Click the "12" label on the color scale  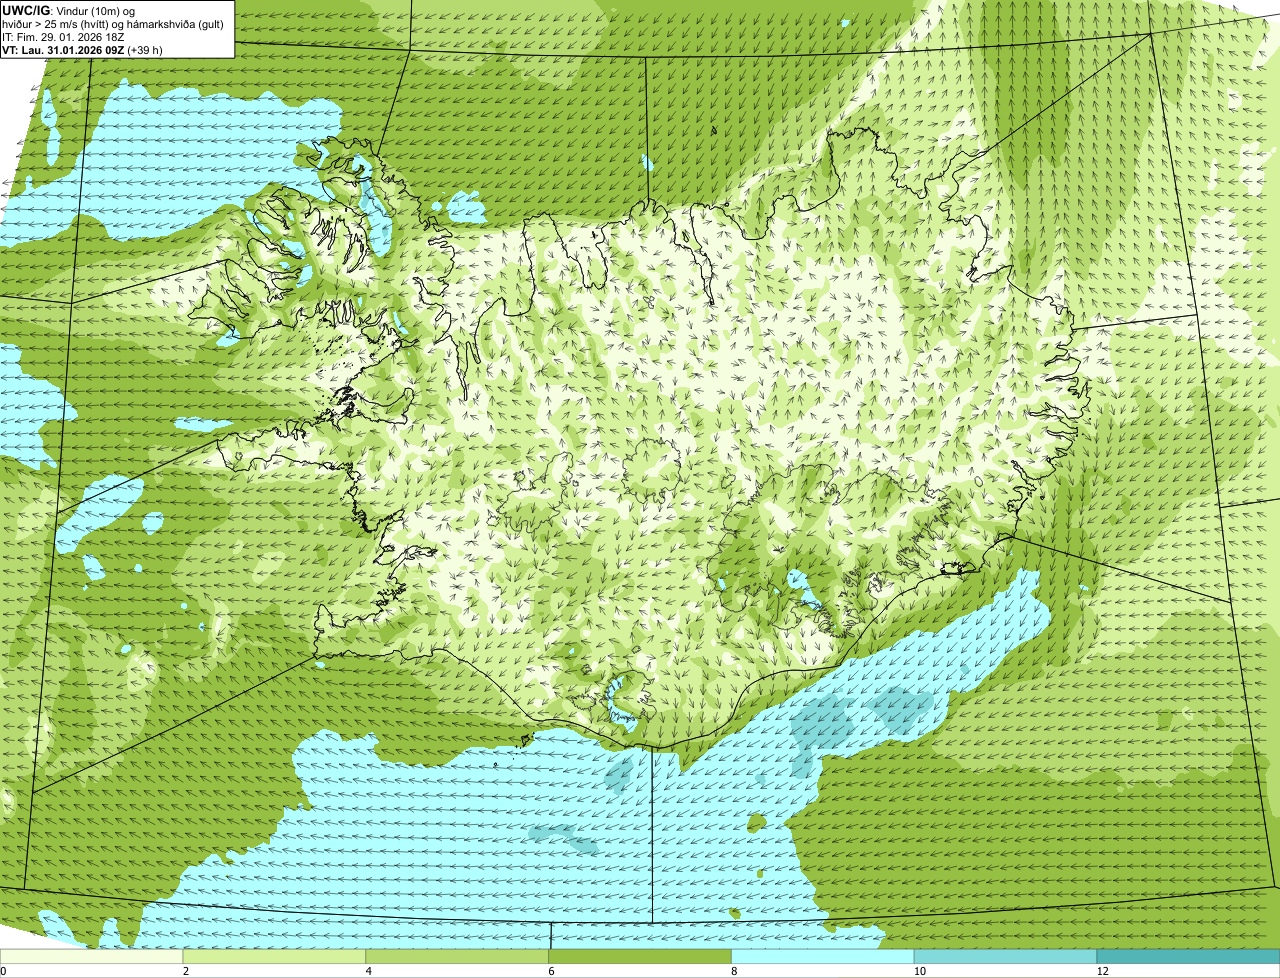point(1102,971)
